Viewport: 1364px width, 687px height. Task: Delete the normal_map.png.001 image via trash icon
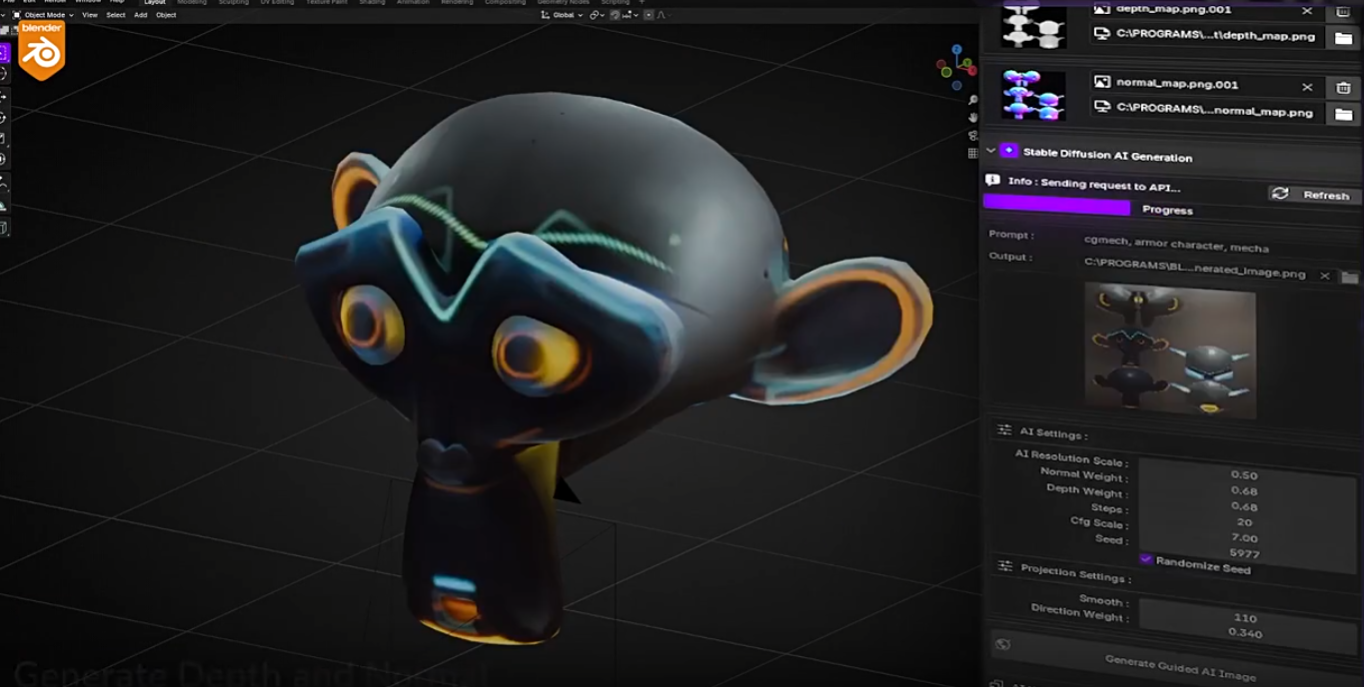click(x=1343, y=87)
